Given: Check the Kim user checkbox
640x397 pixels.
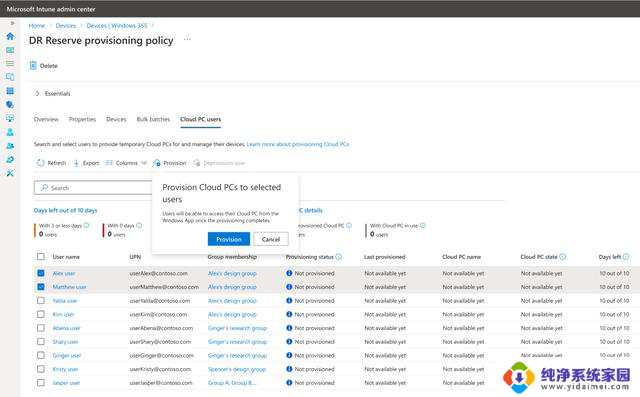Looking at the screenshot, I should pyautogui.click(x=41, y=314).
